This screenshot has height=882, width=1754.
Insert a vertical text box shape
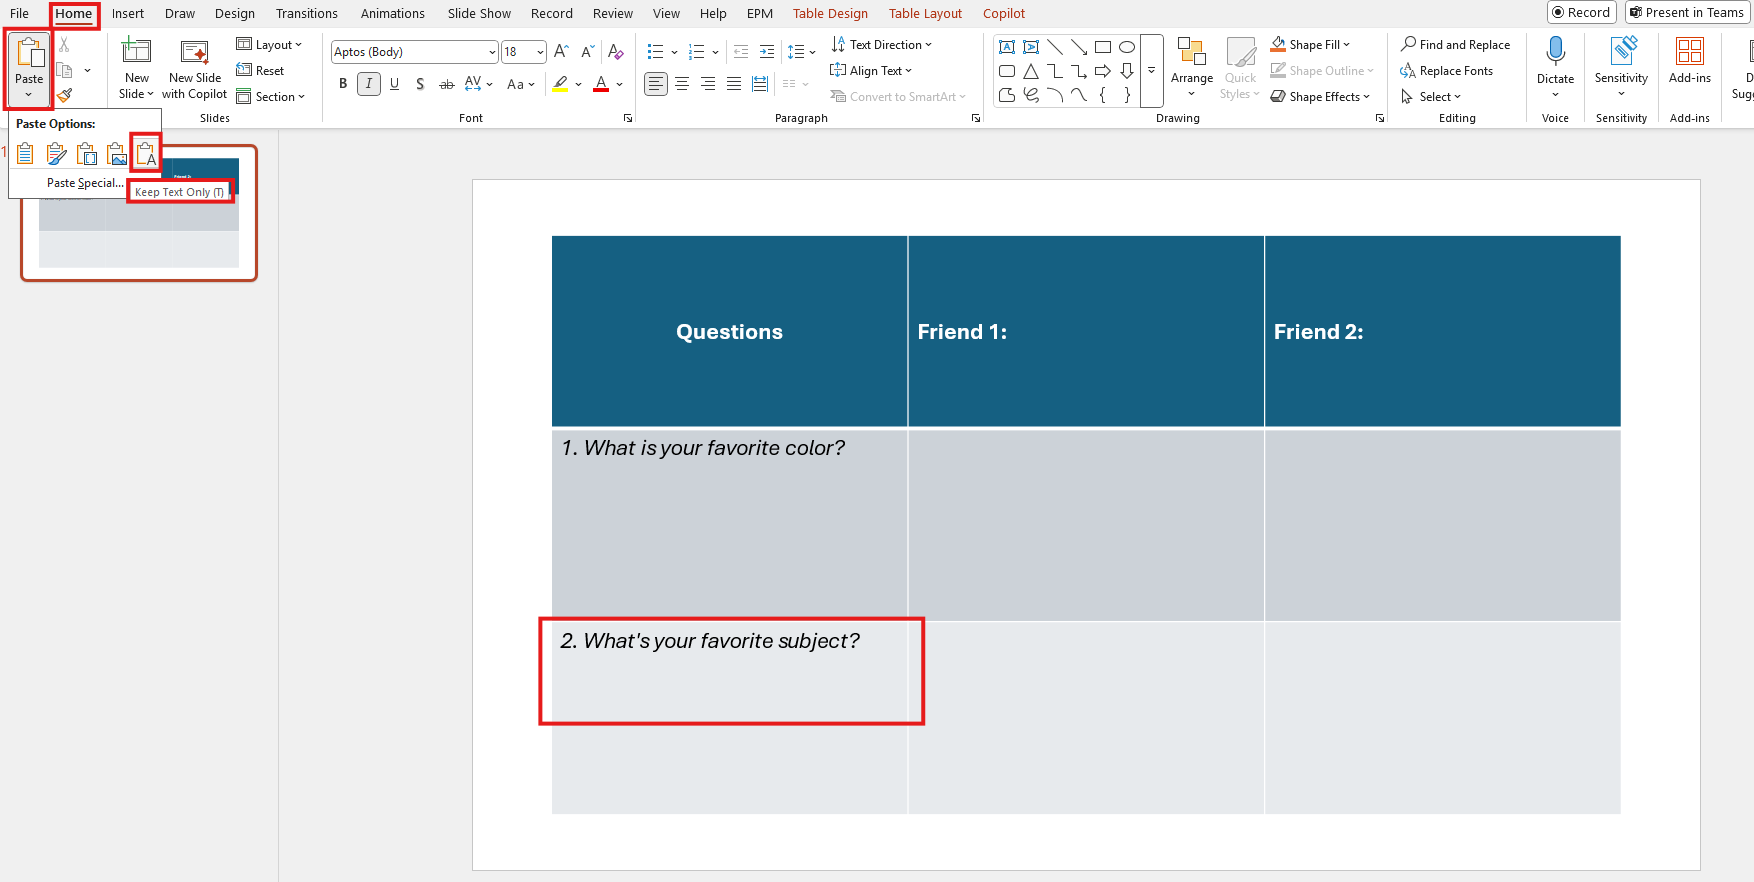(x=1031, y=47)
